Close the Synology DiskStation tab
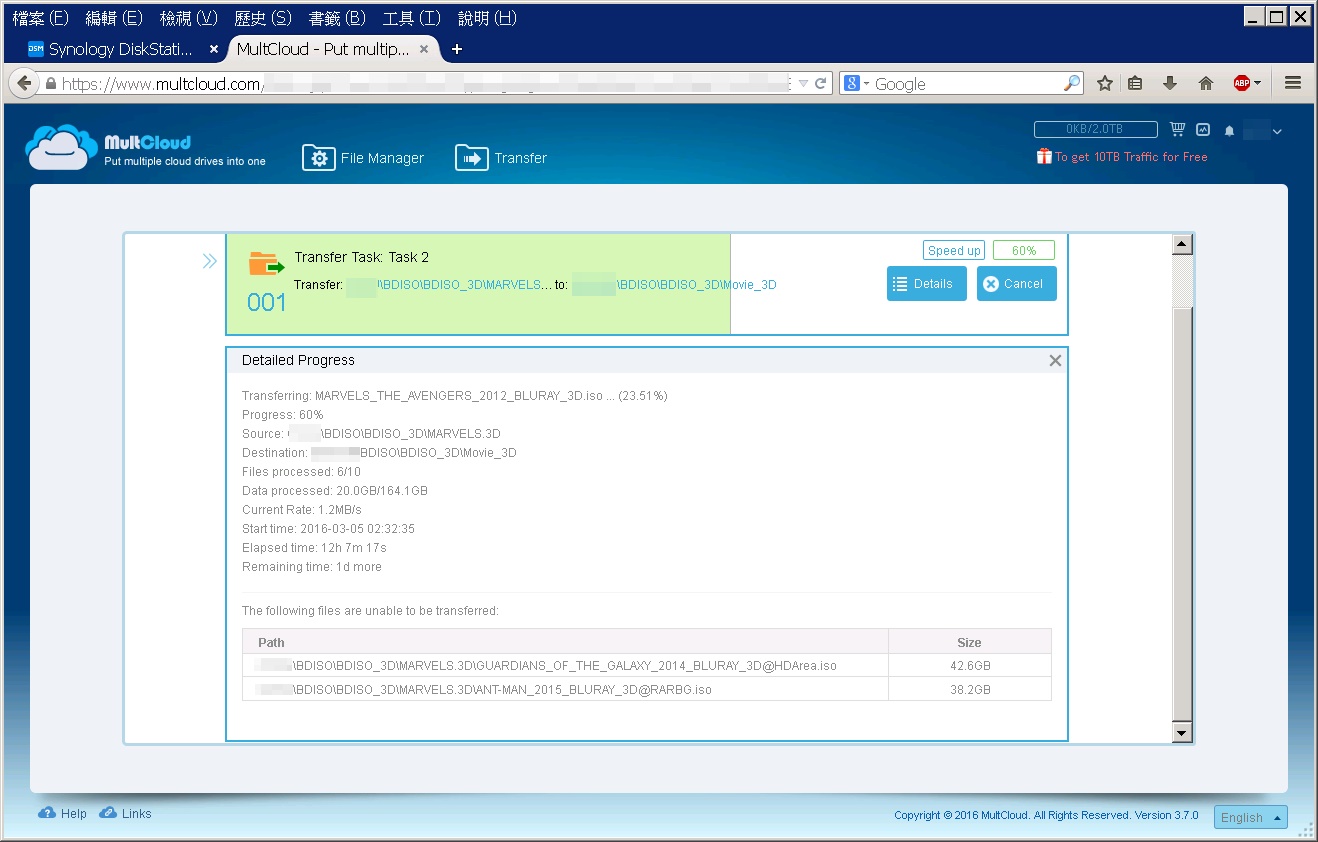This screenshot has width=1318, height=842. pyautogui.click(x=214, y=49)
